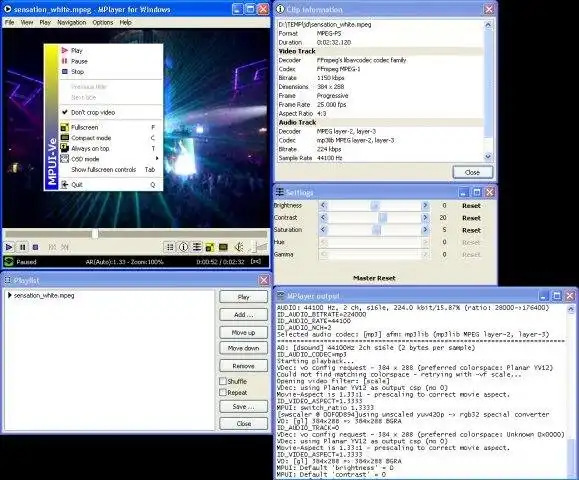Toggle Don't crop video option
This screenshot has width=579, height=480.
click(x=111, y=112)
